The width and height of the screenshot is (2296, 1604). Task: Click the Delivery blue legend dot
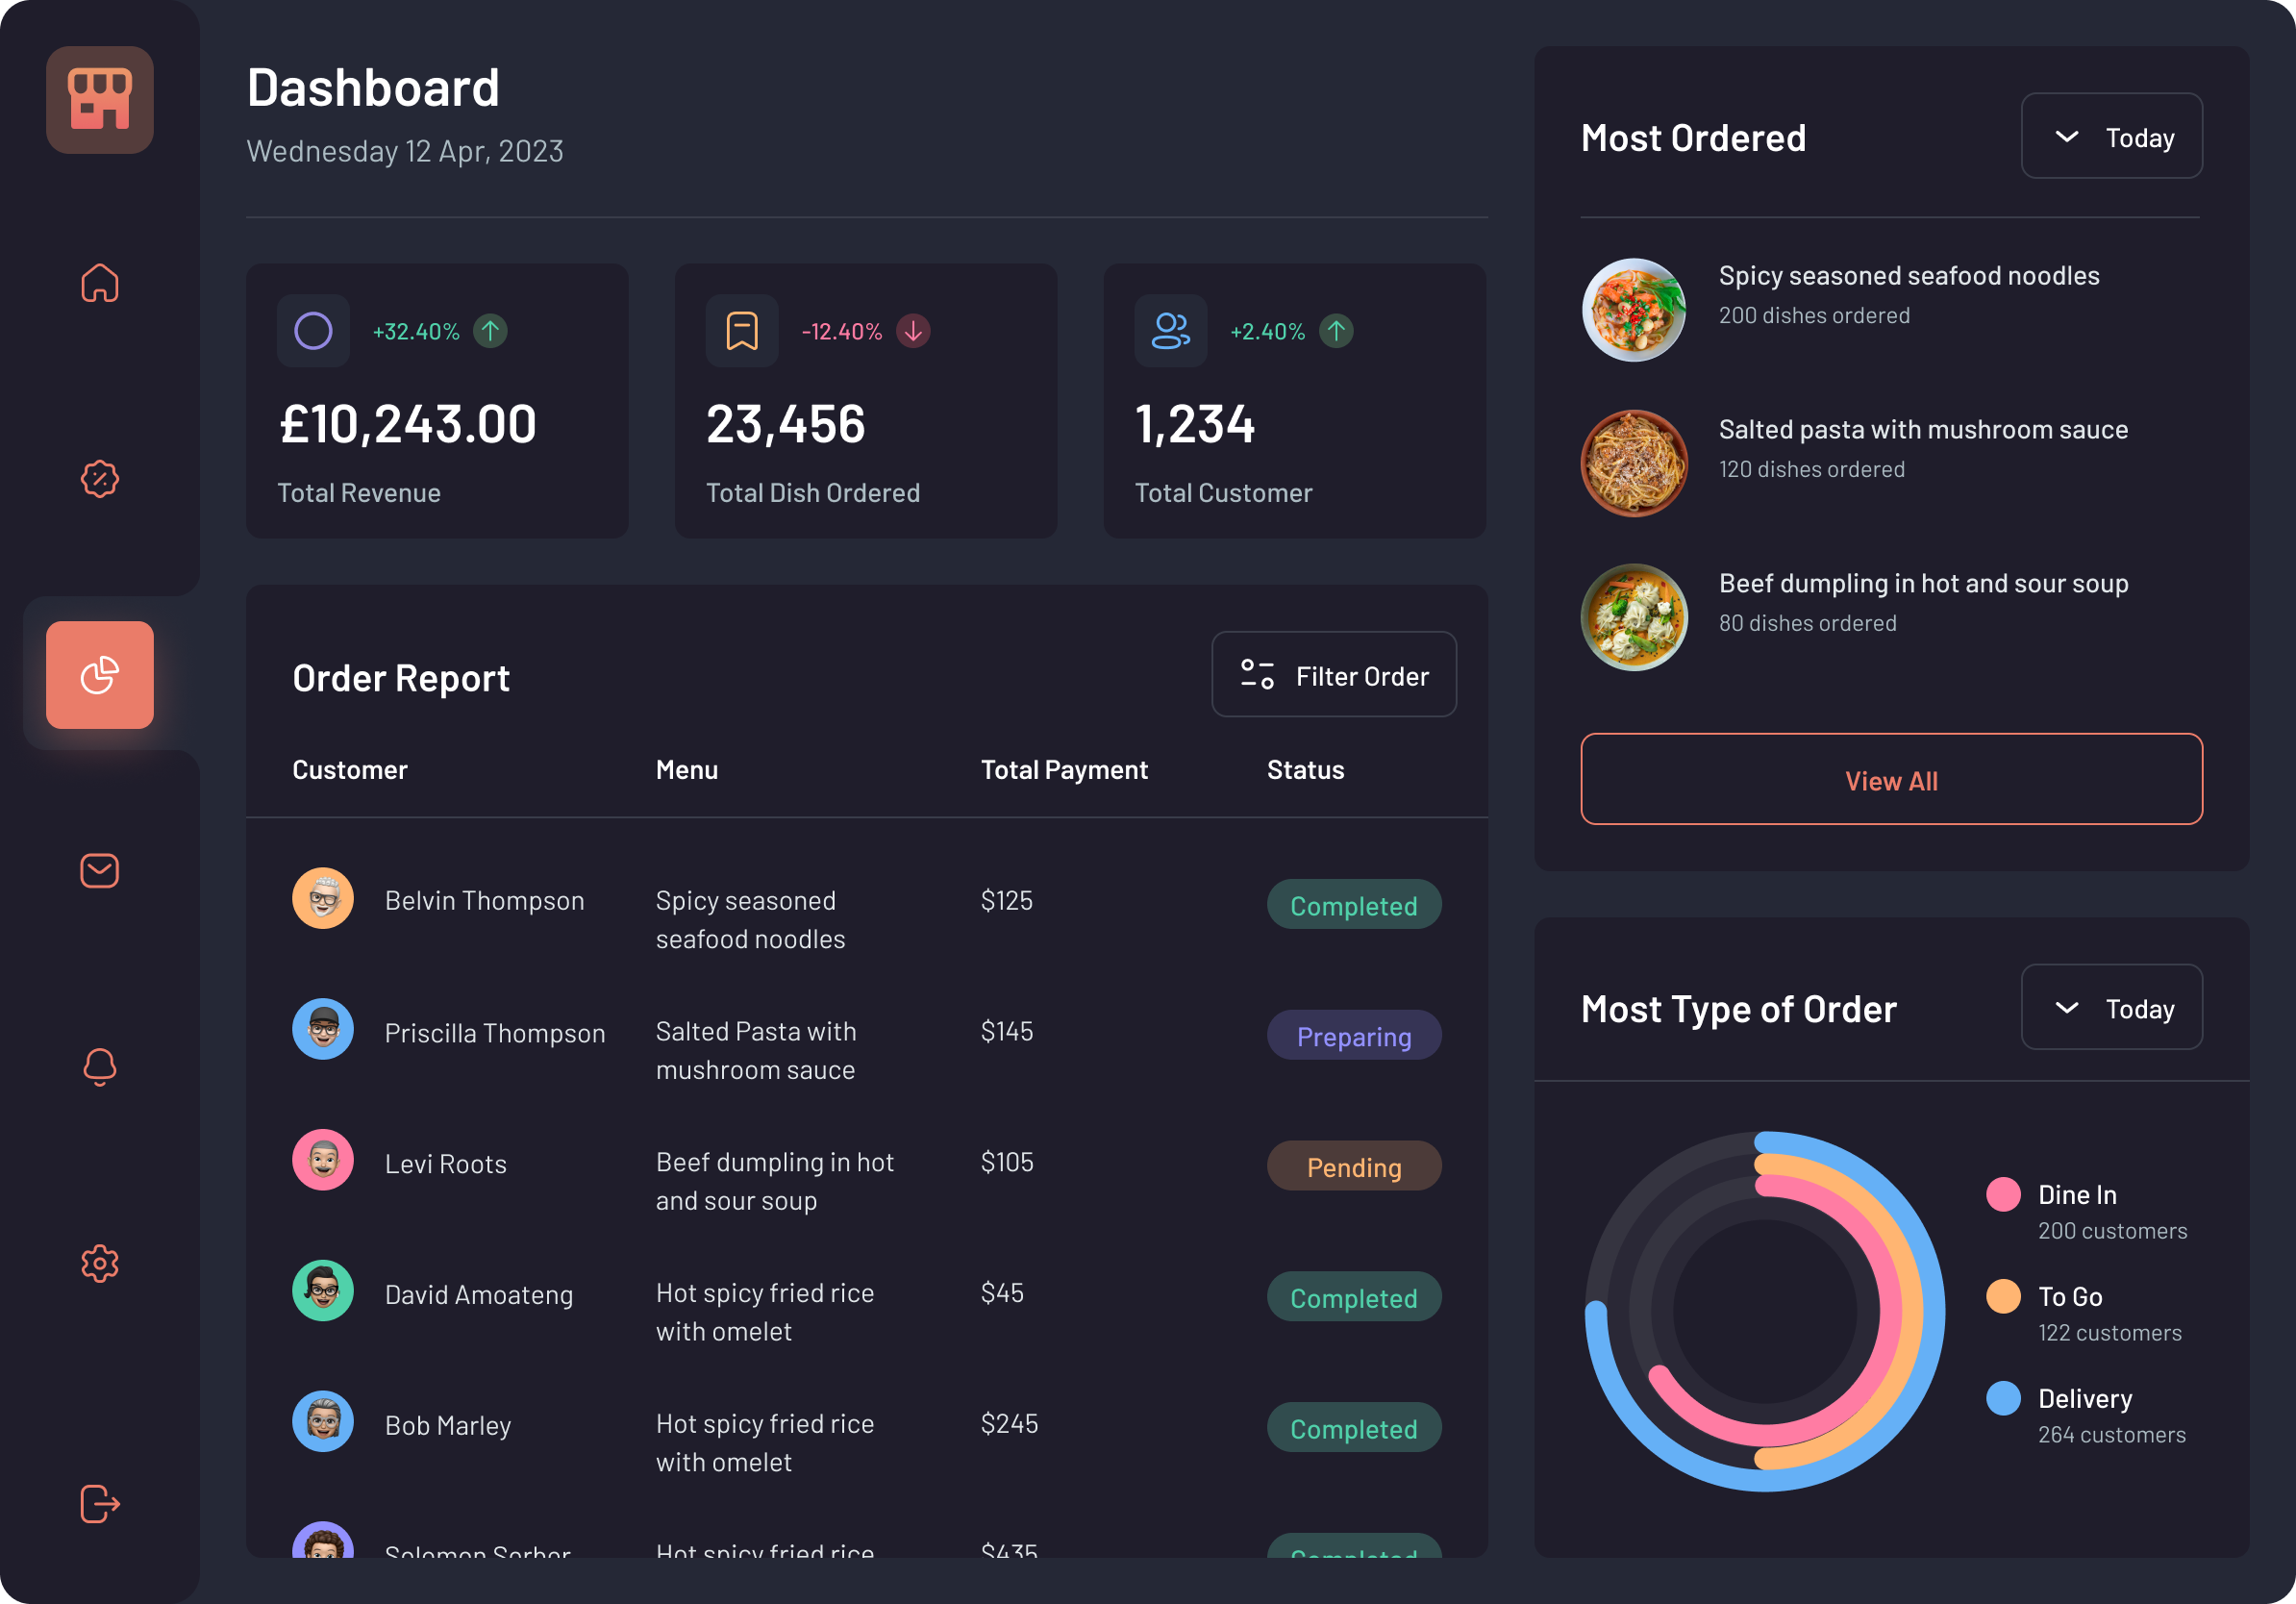pos(2003,1398)
